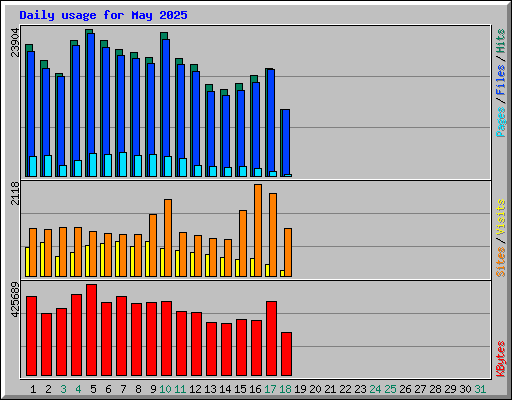512x400 pixels.
Task: Click the 'Hits' legend label
Action: [500, 41]
